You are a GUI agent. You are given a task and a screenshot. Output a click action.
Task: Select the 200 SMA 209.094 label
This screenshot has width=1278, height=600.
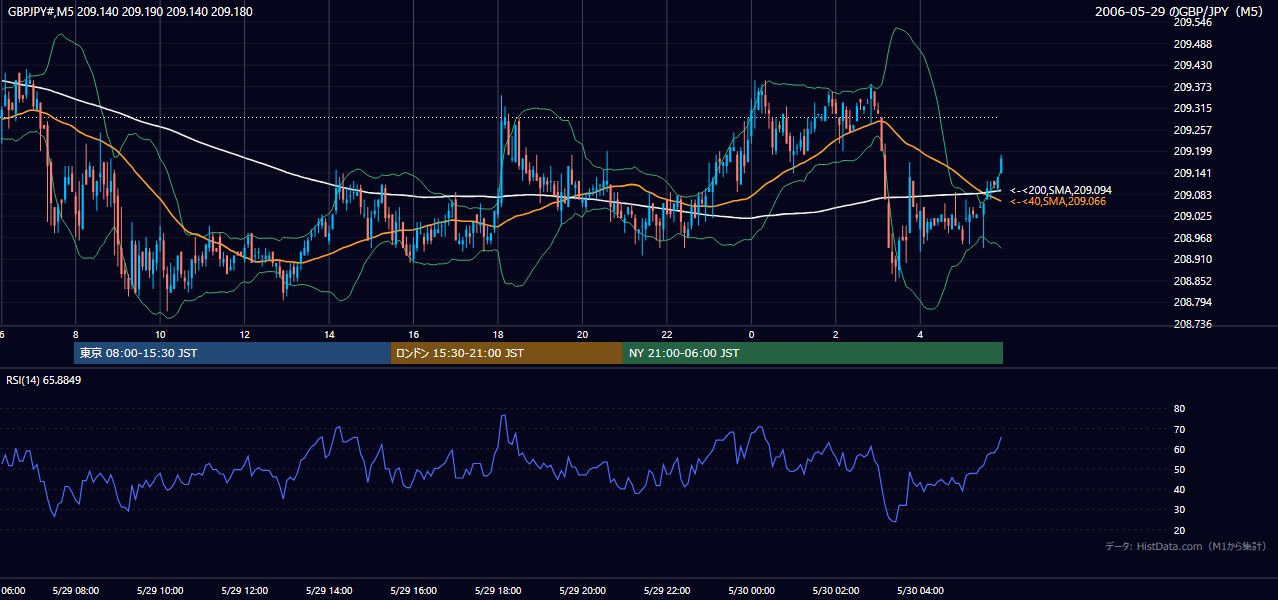pyautogui.click(x=1061, y=190)
